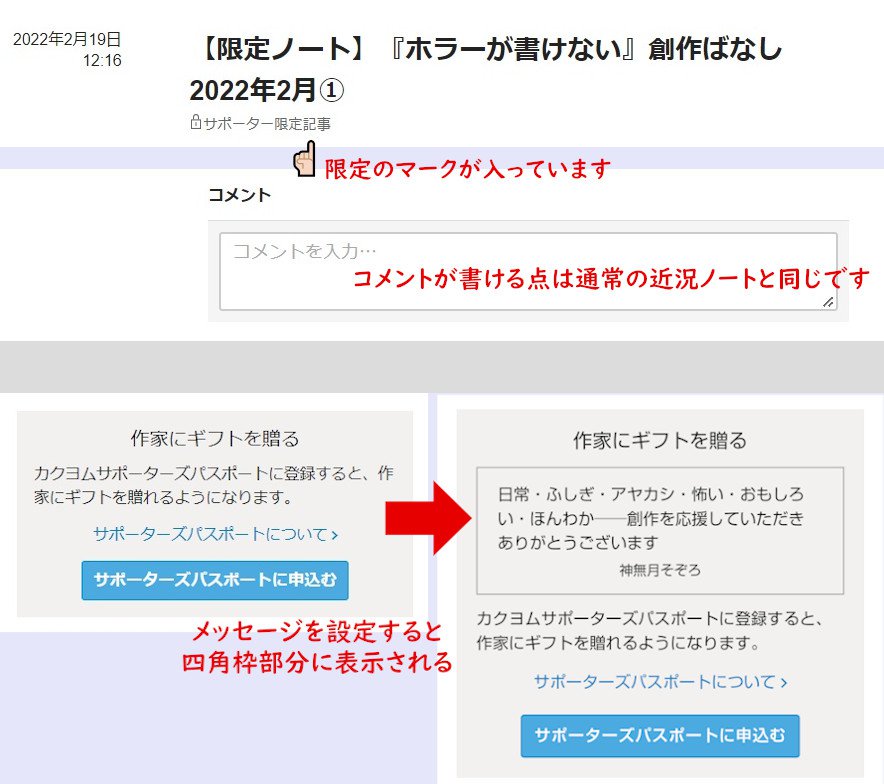Click the サポーター限定記事 label
The image size is (884, 784).
coord(266,124)
